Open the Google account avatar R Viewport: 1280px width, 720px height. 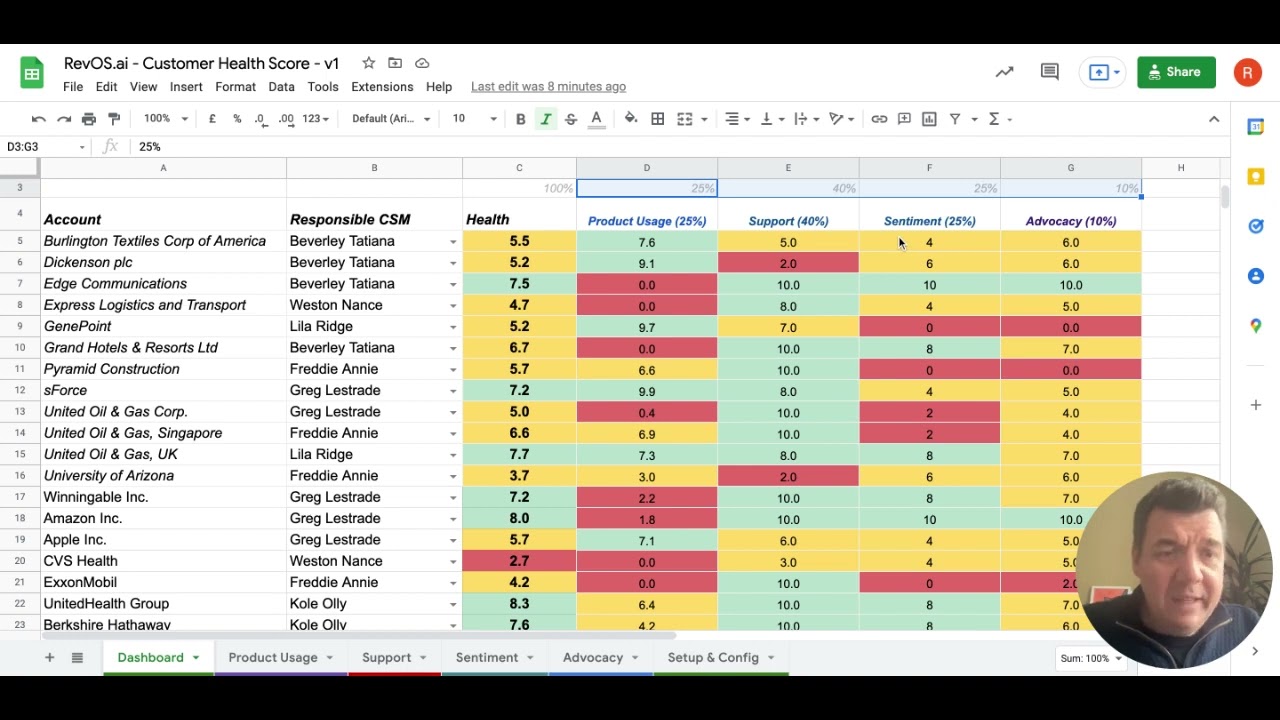tap(1247, 72)
